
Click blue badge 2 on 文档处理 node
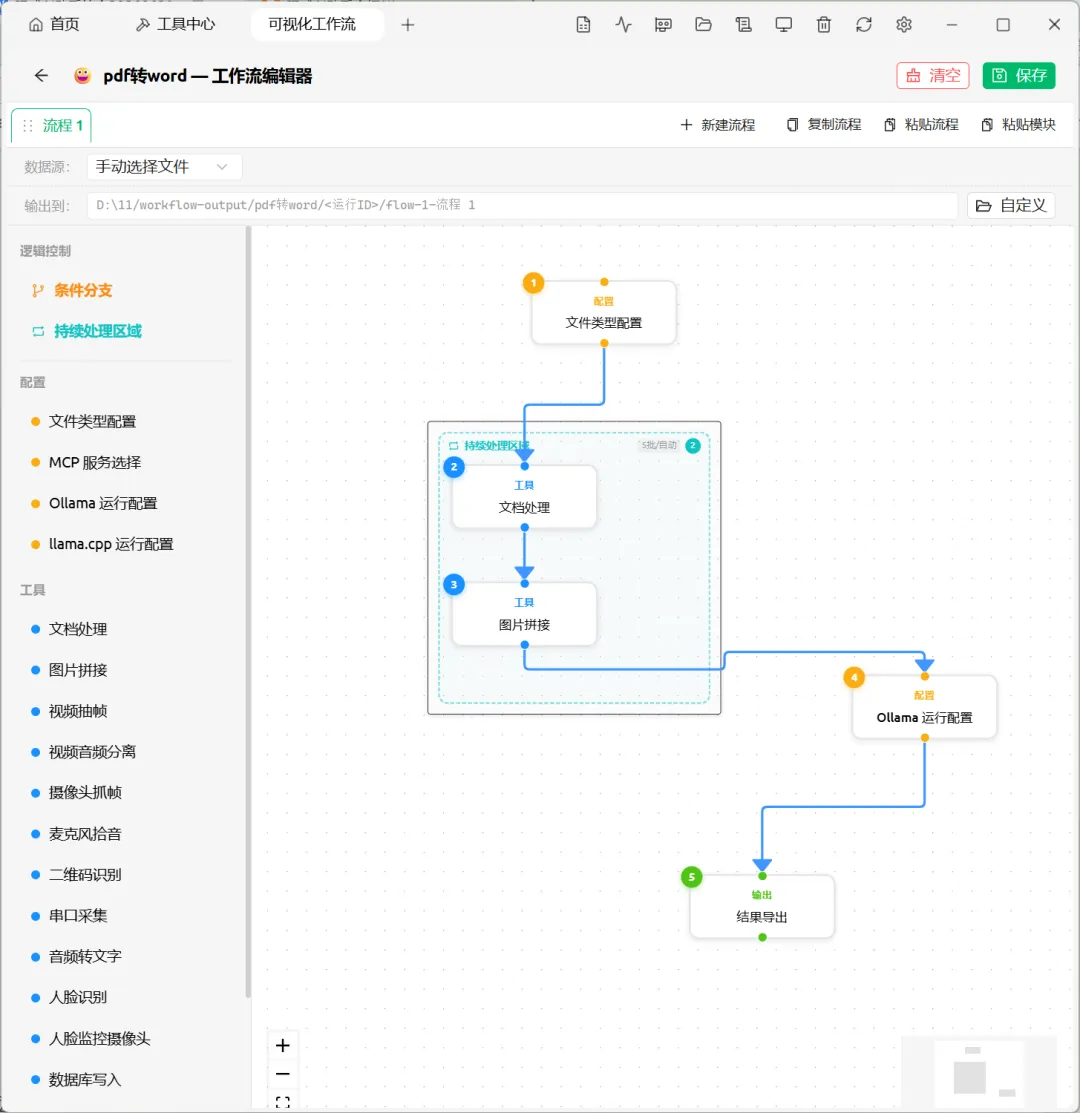click(x=454, y=467)
